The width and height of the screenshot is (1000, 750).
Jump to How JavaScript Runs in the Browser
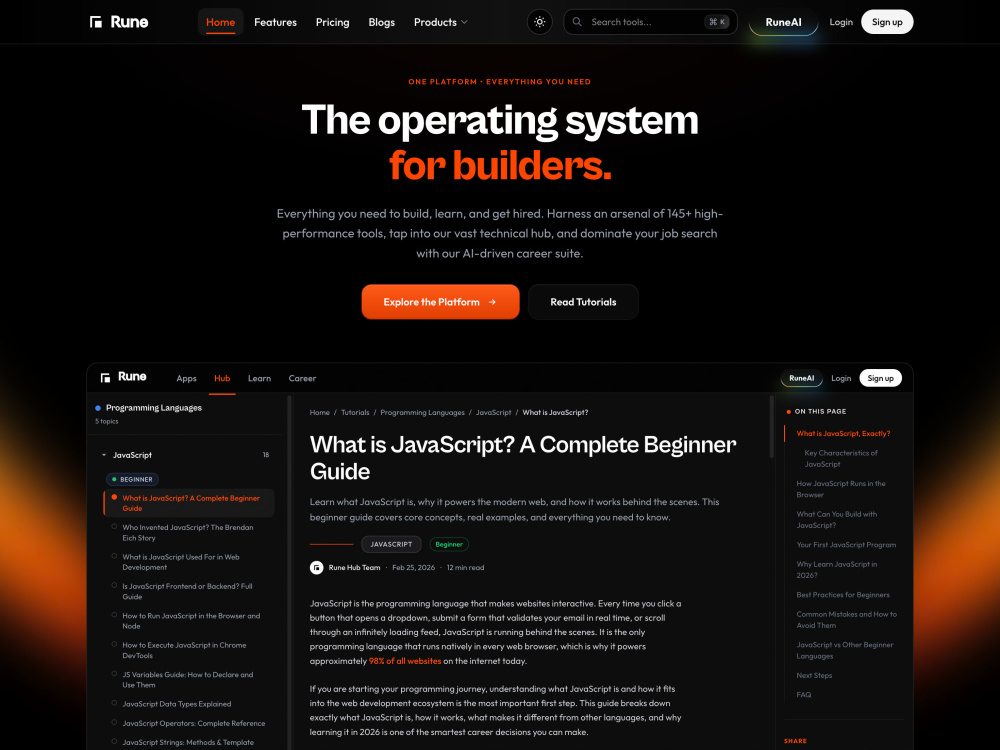[841, 489]
